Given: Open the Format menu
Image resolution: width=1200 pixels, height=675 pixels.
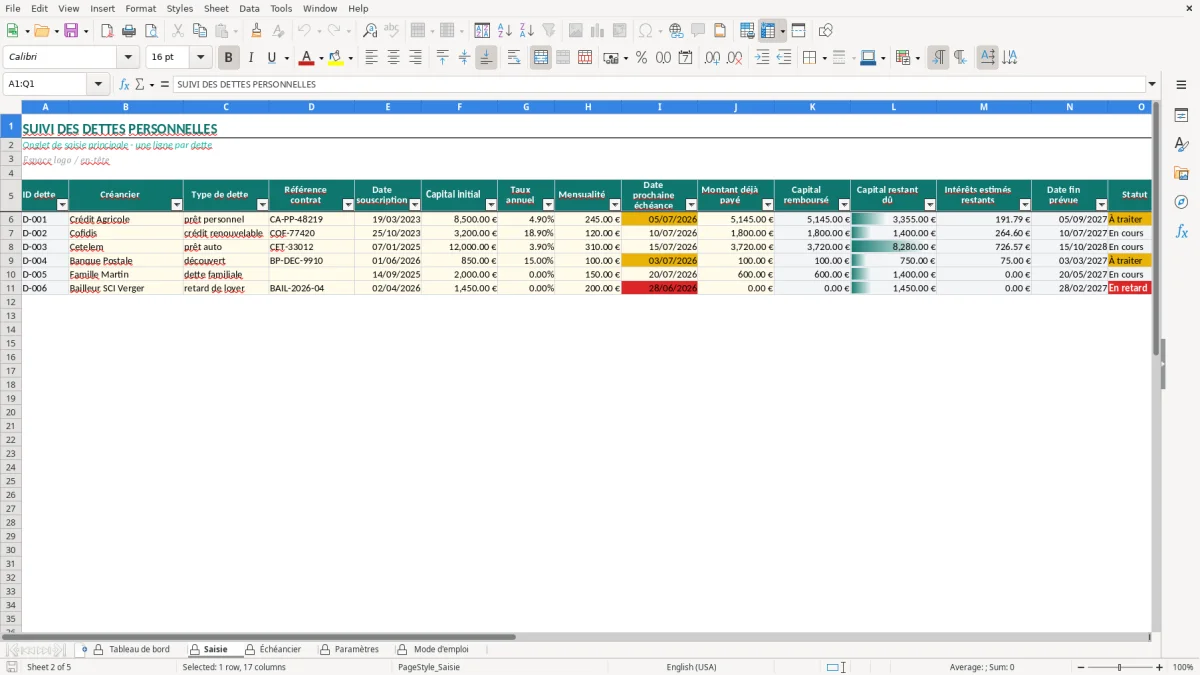Looking at the screenshot, I should (x=140, y=8).
